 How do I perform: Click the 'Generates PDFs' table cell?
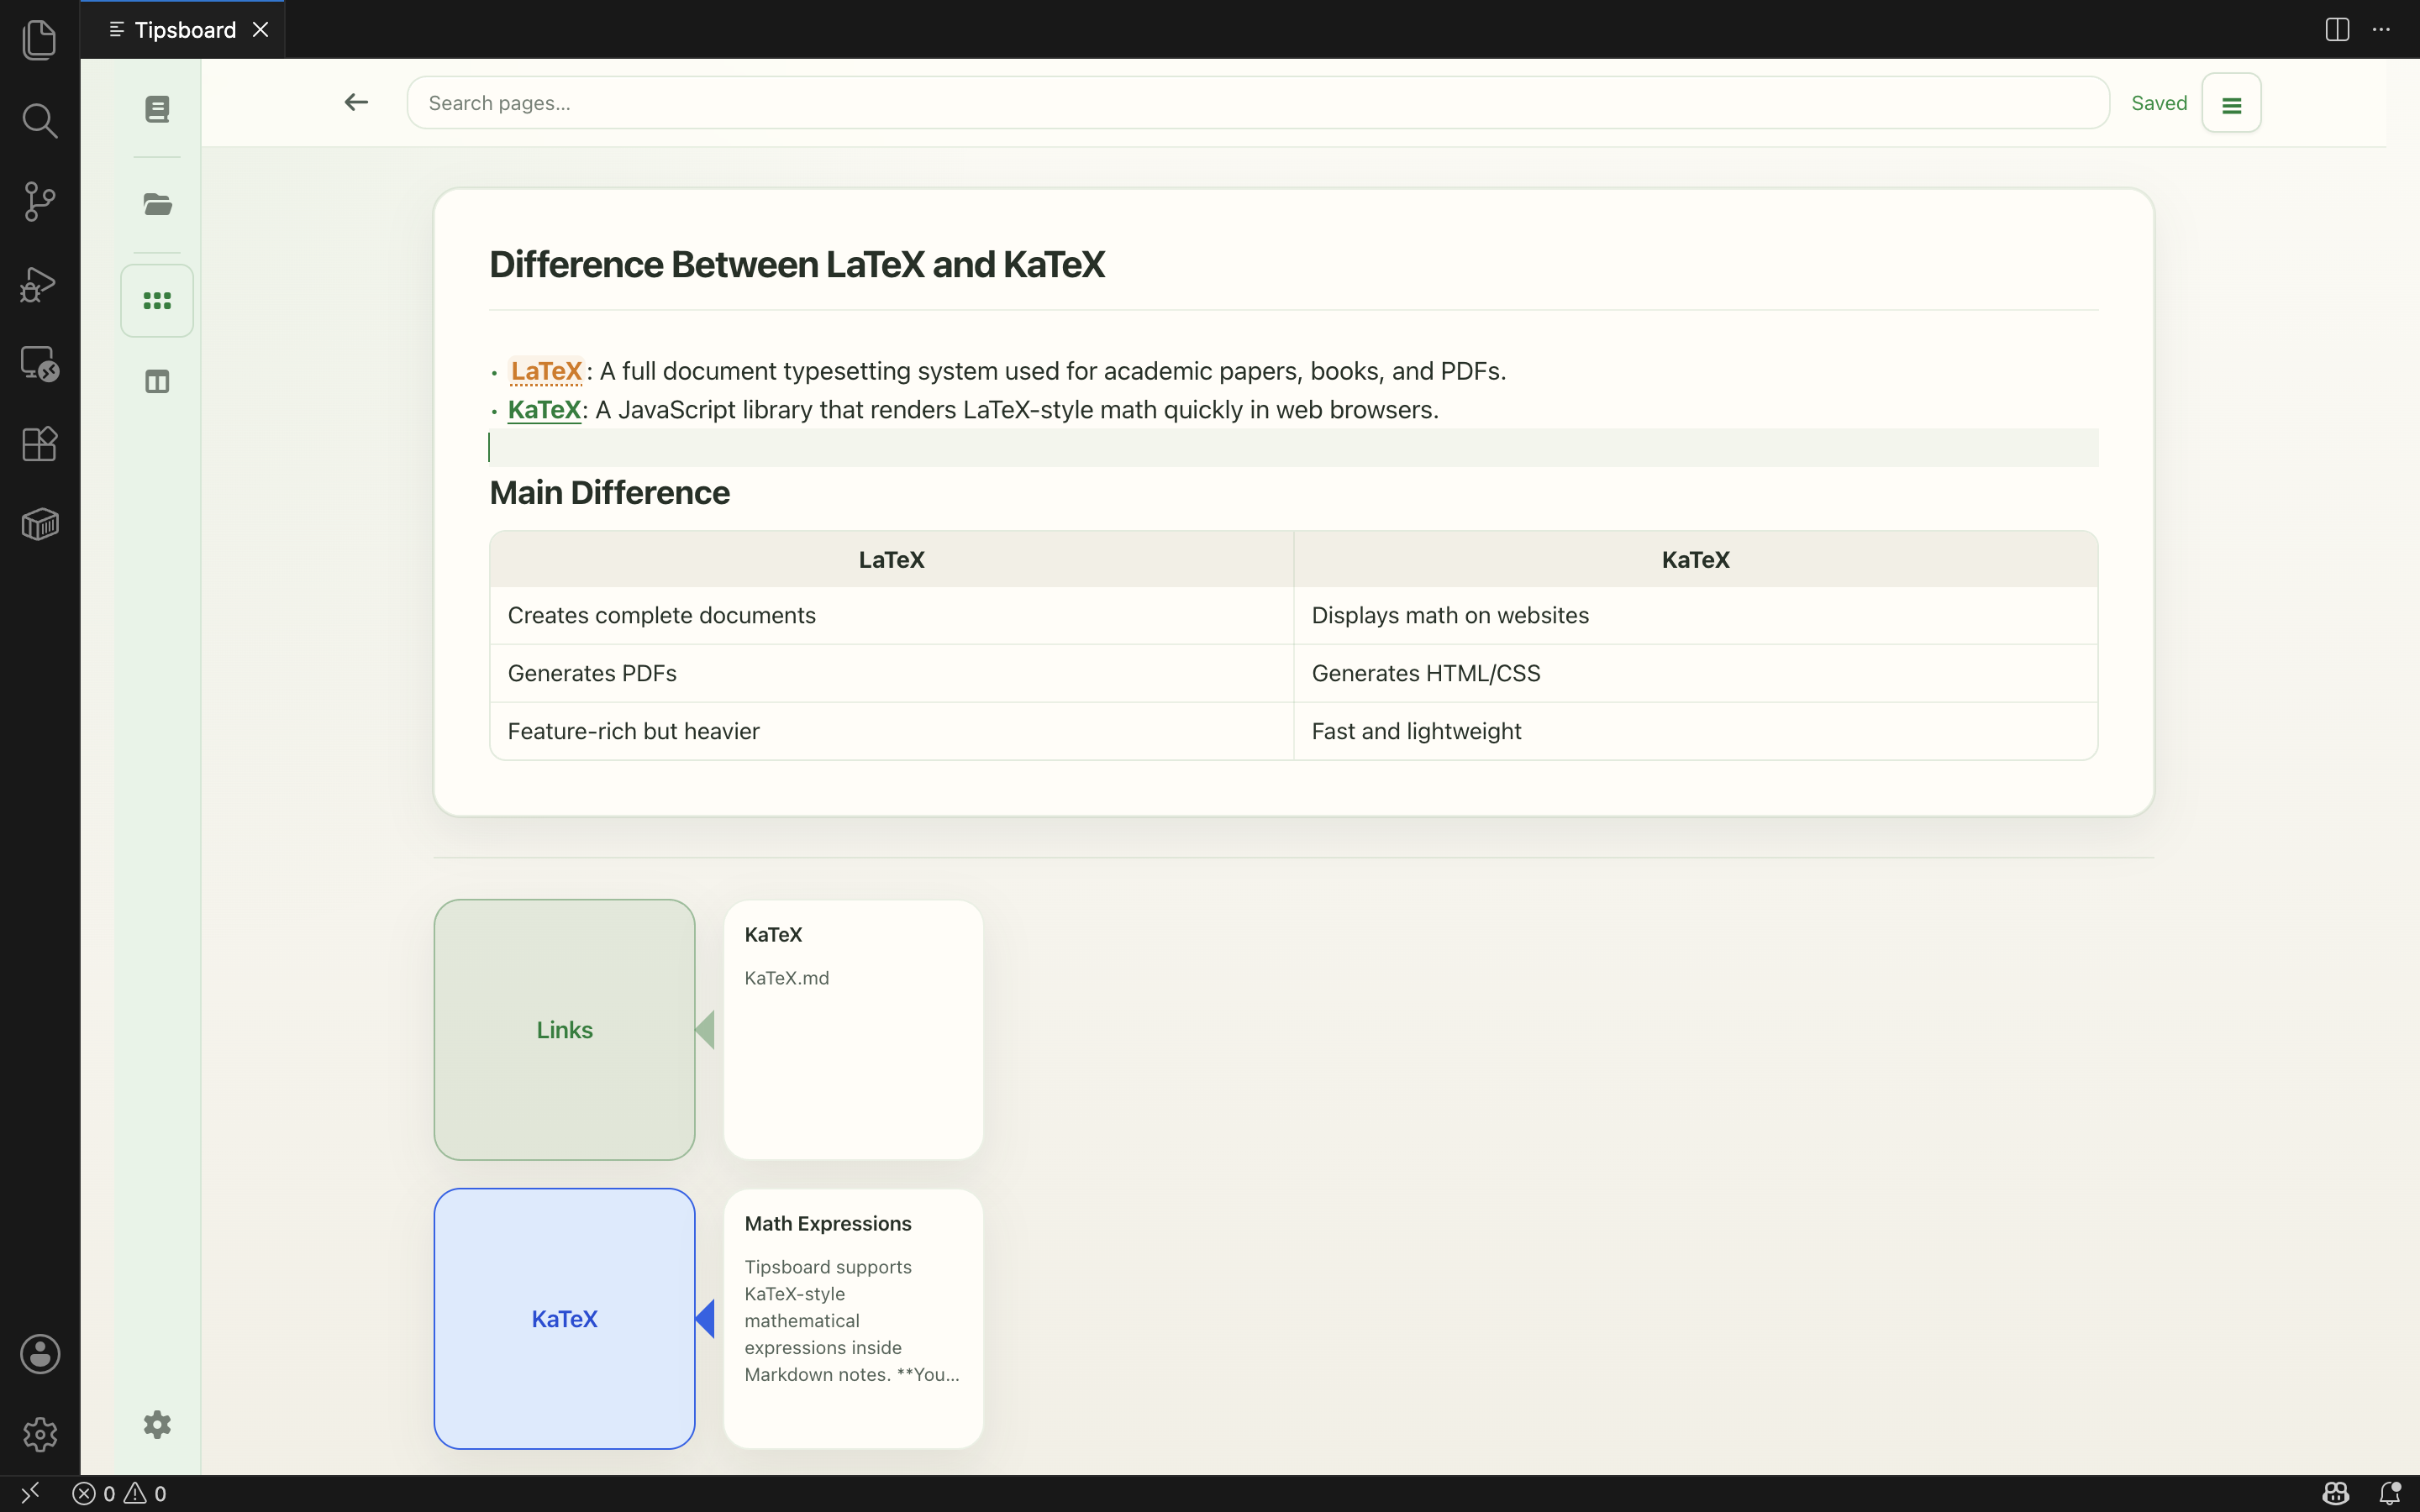coord(891,674)
